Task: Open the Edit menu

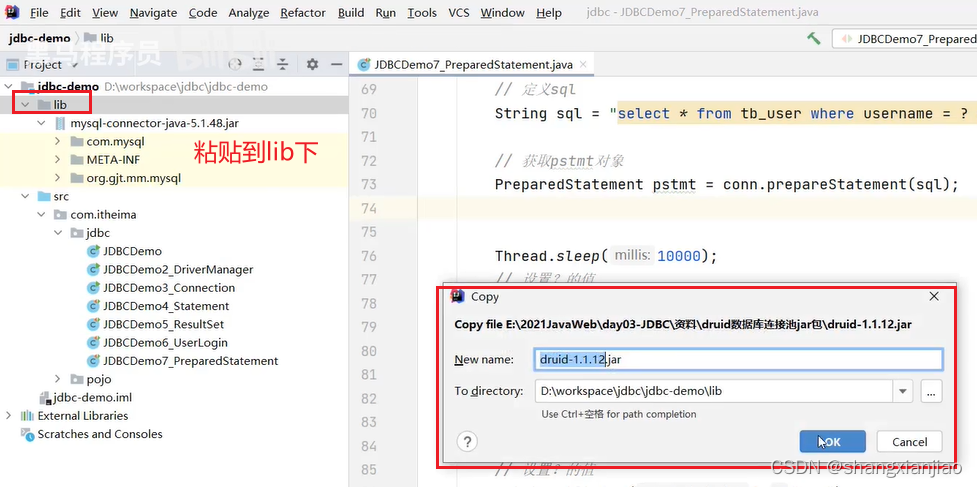Action: pyautogui.click(x=70, y=12)
